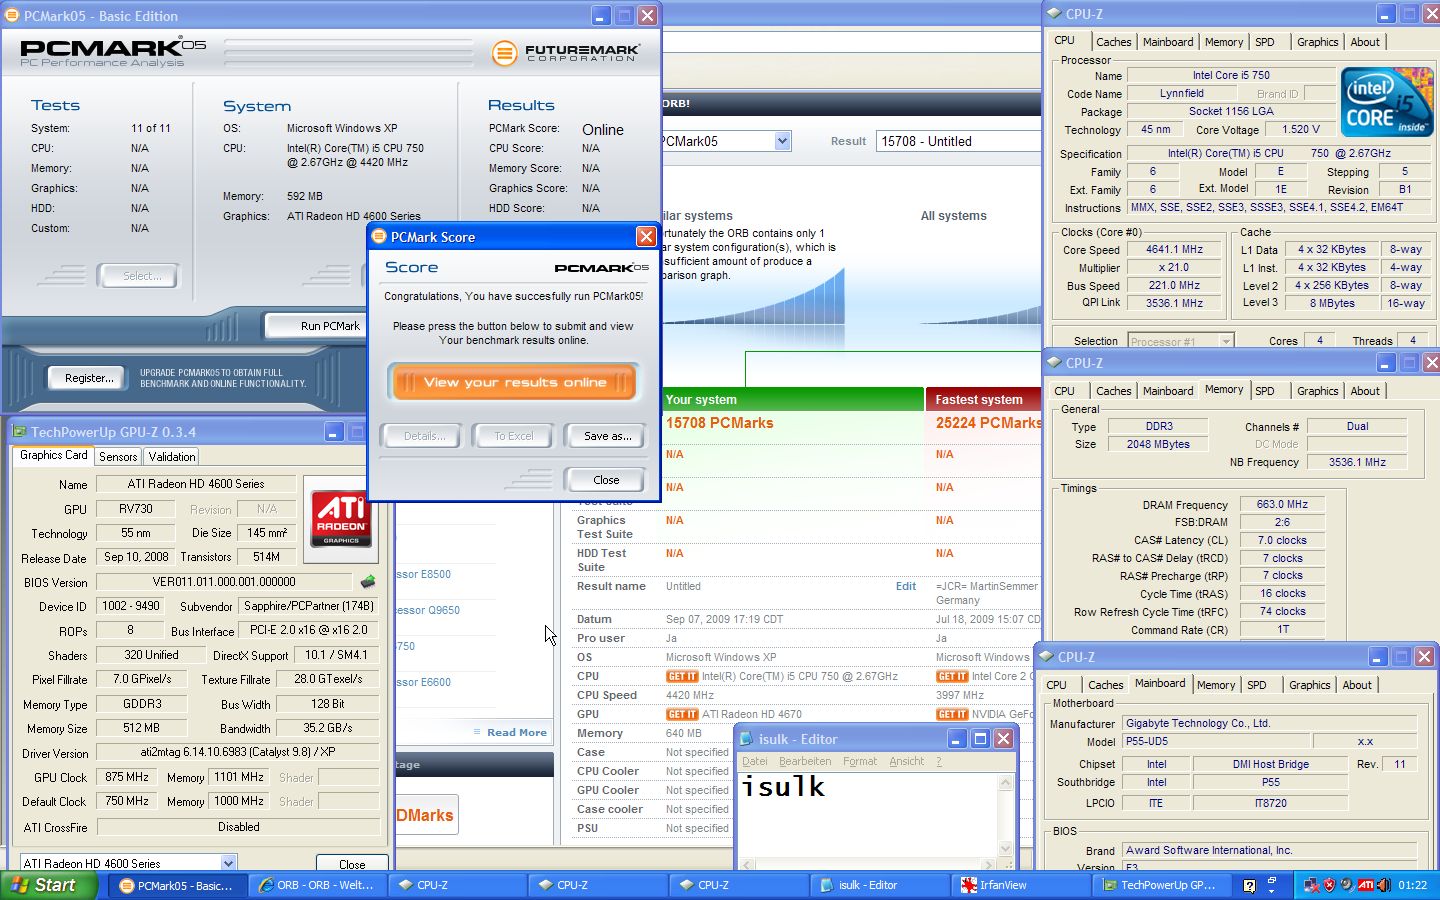This screenshot has width=1440, height=900.
Task: Click Save as... in PCMark Score dialog
Action: point(607,436)
